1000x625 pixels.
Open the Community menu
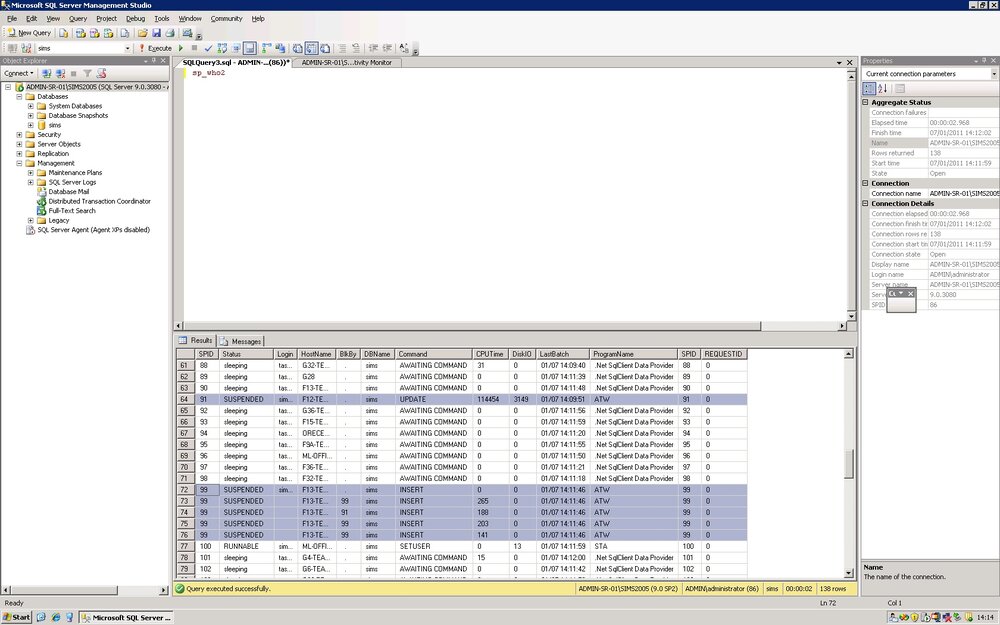[226, 18]
